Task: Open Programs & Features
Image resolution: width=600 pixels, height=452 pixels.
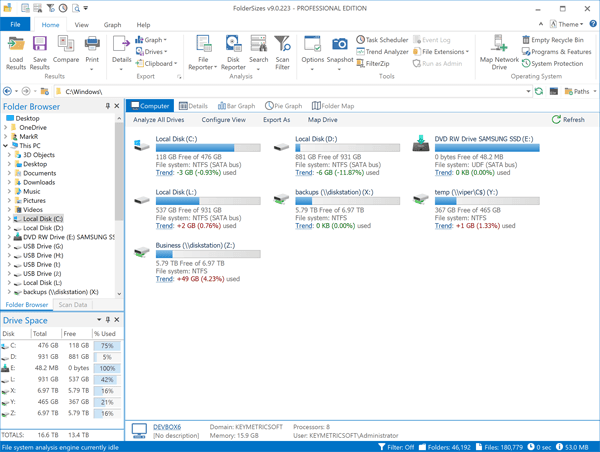Action: [557, 52]
